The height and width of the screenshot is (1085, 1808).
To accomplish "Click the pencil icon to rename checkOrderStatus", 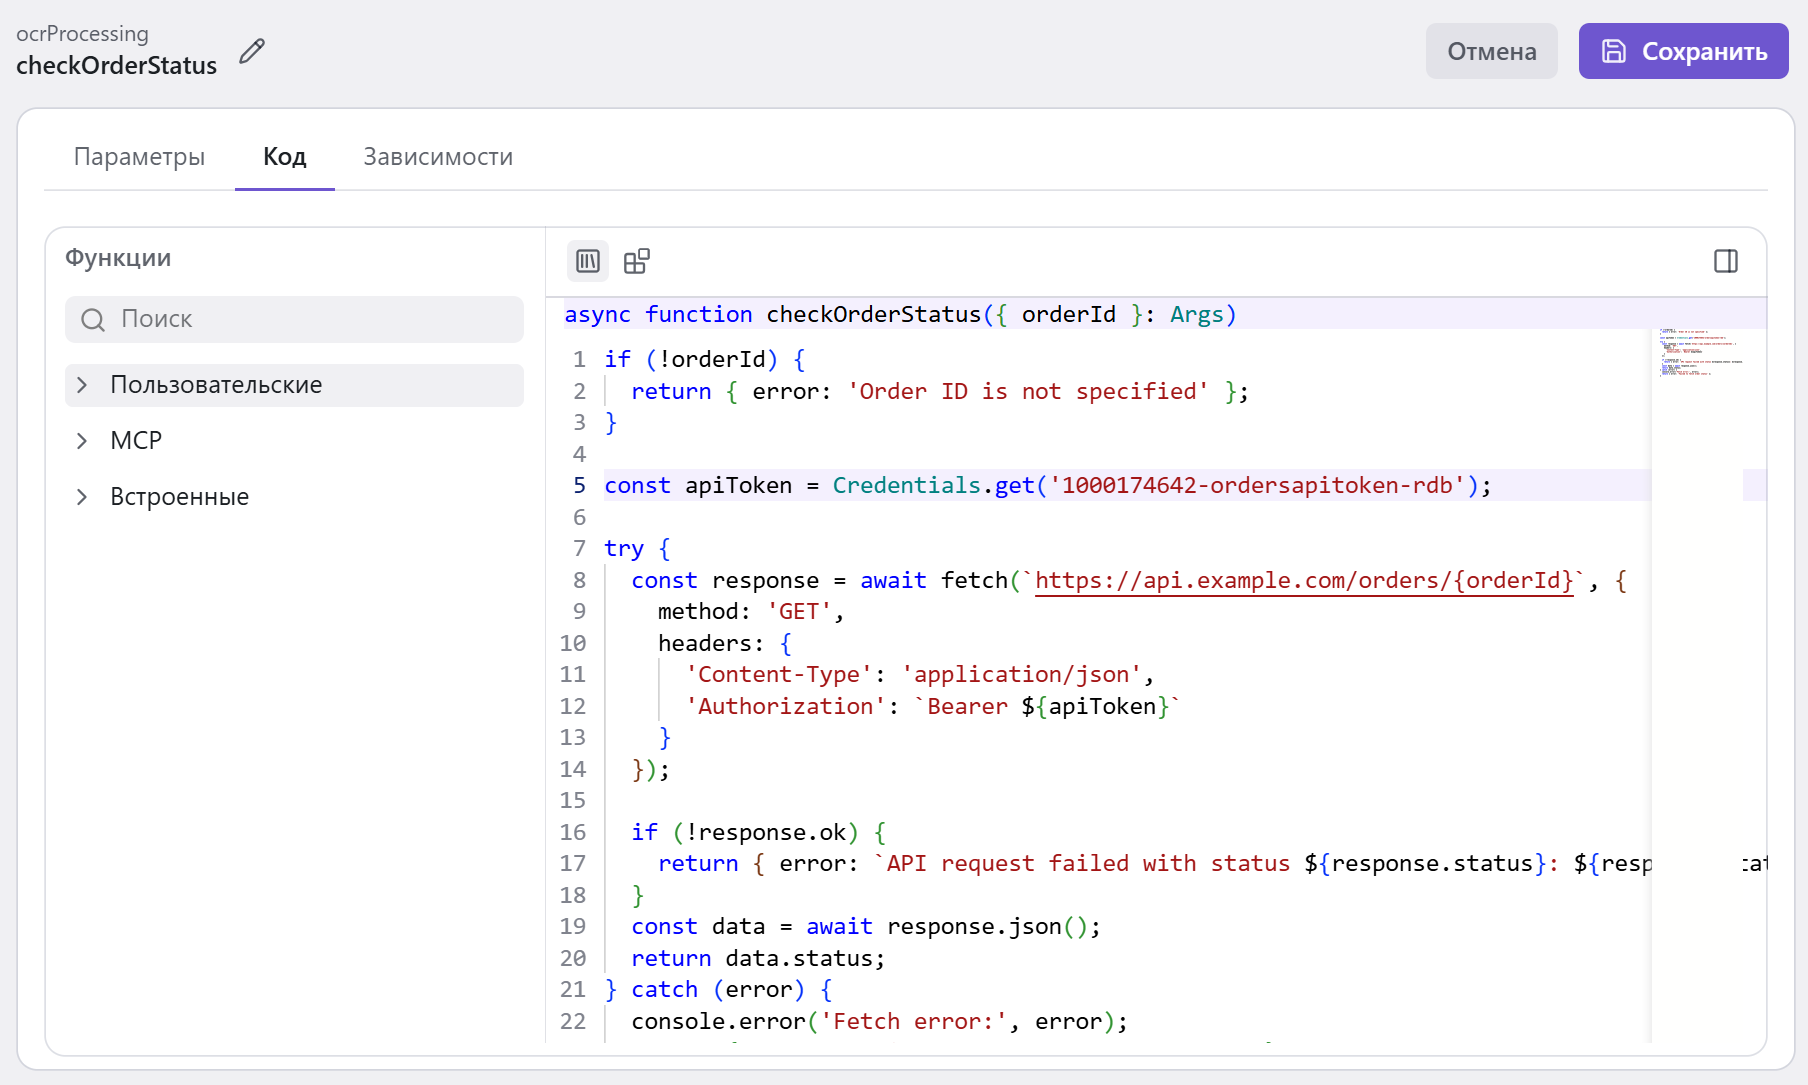I will coord(252,51).
